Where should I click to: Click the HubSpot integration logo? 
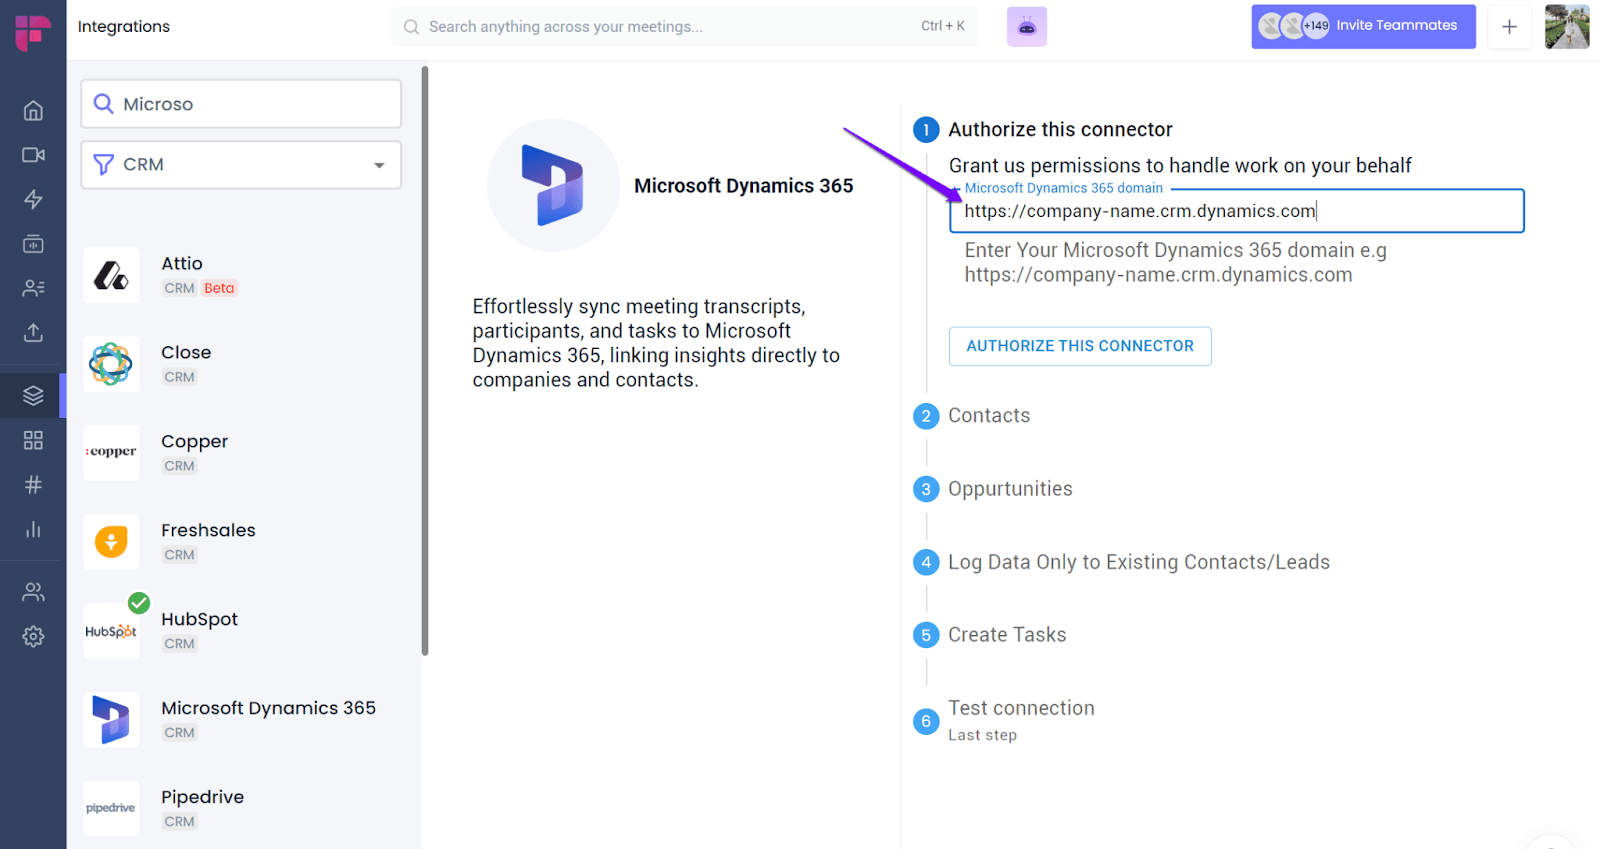[x=111, y=631]
